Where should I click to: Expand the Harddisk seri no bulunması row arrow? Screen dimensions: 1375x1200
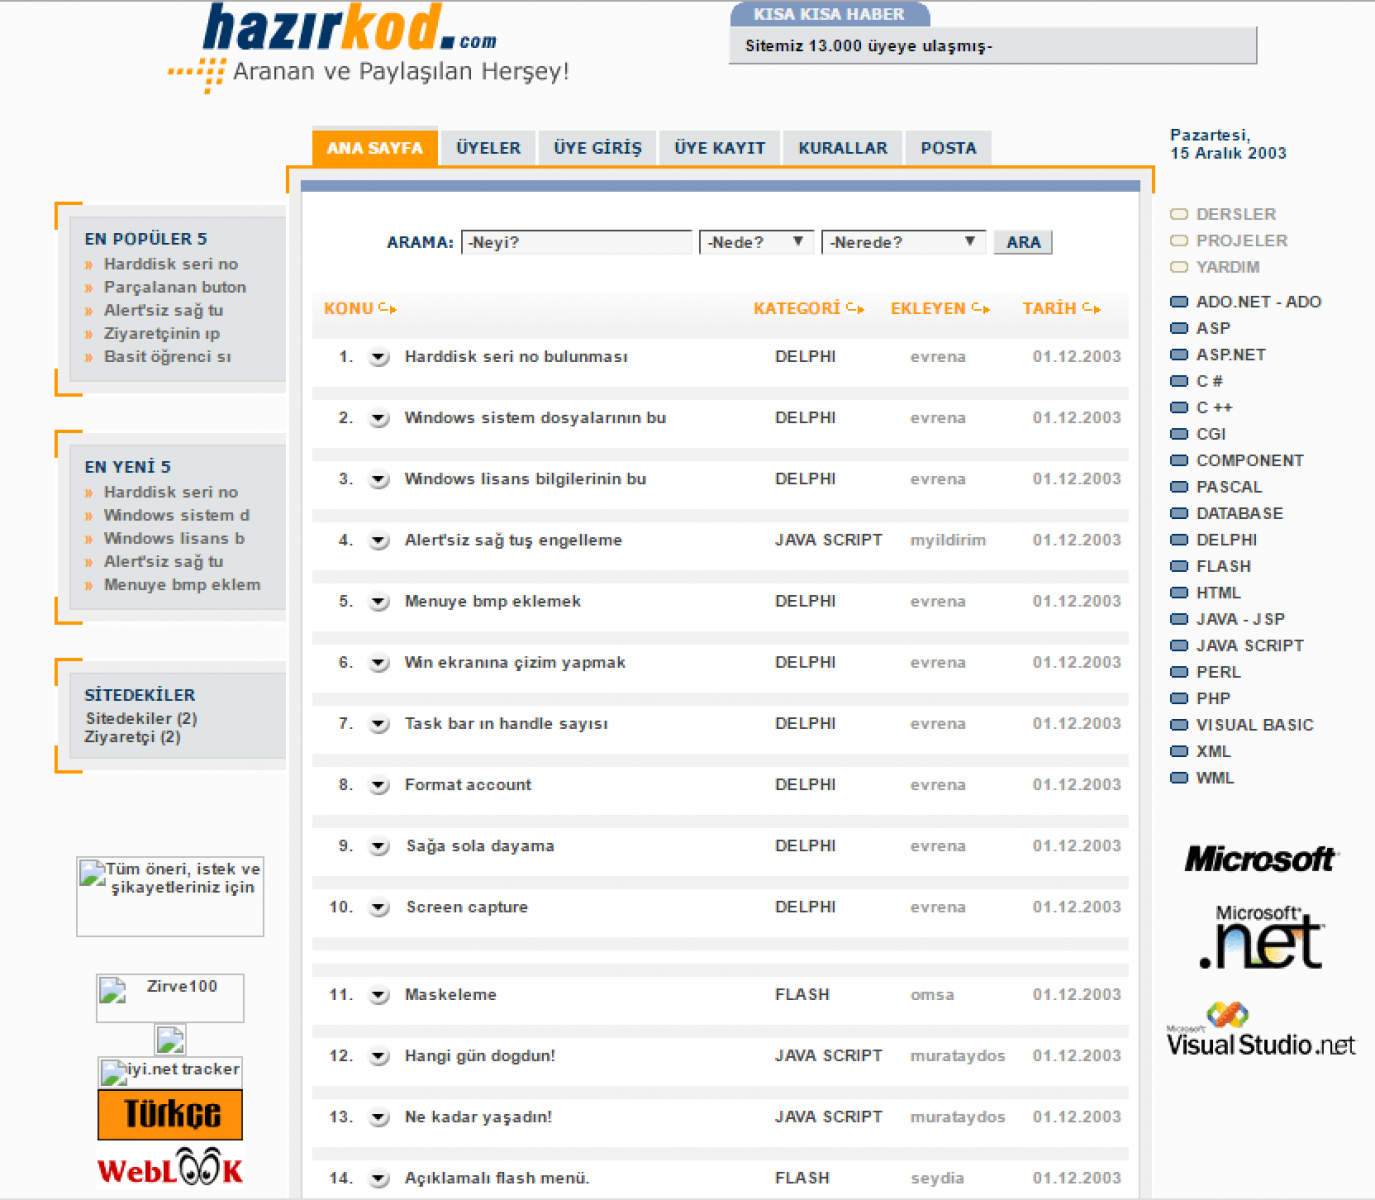(x=379, y=357)
